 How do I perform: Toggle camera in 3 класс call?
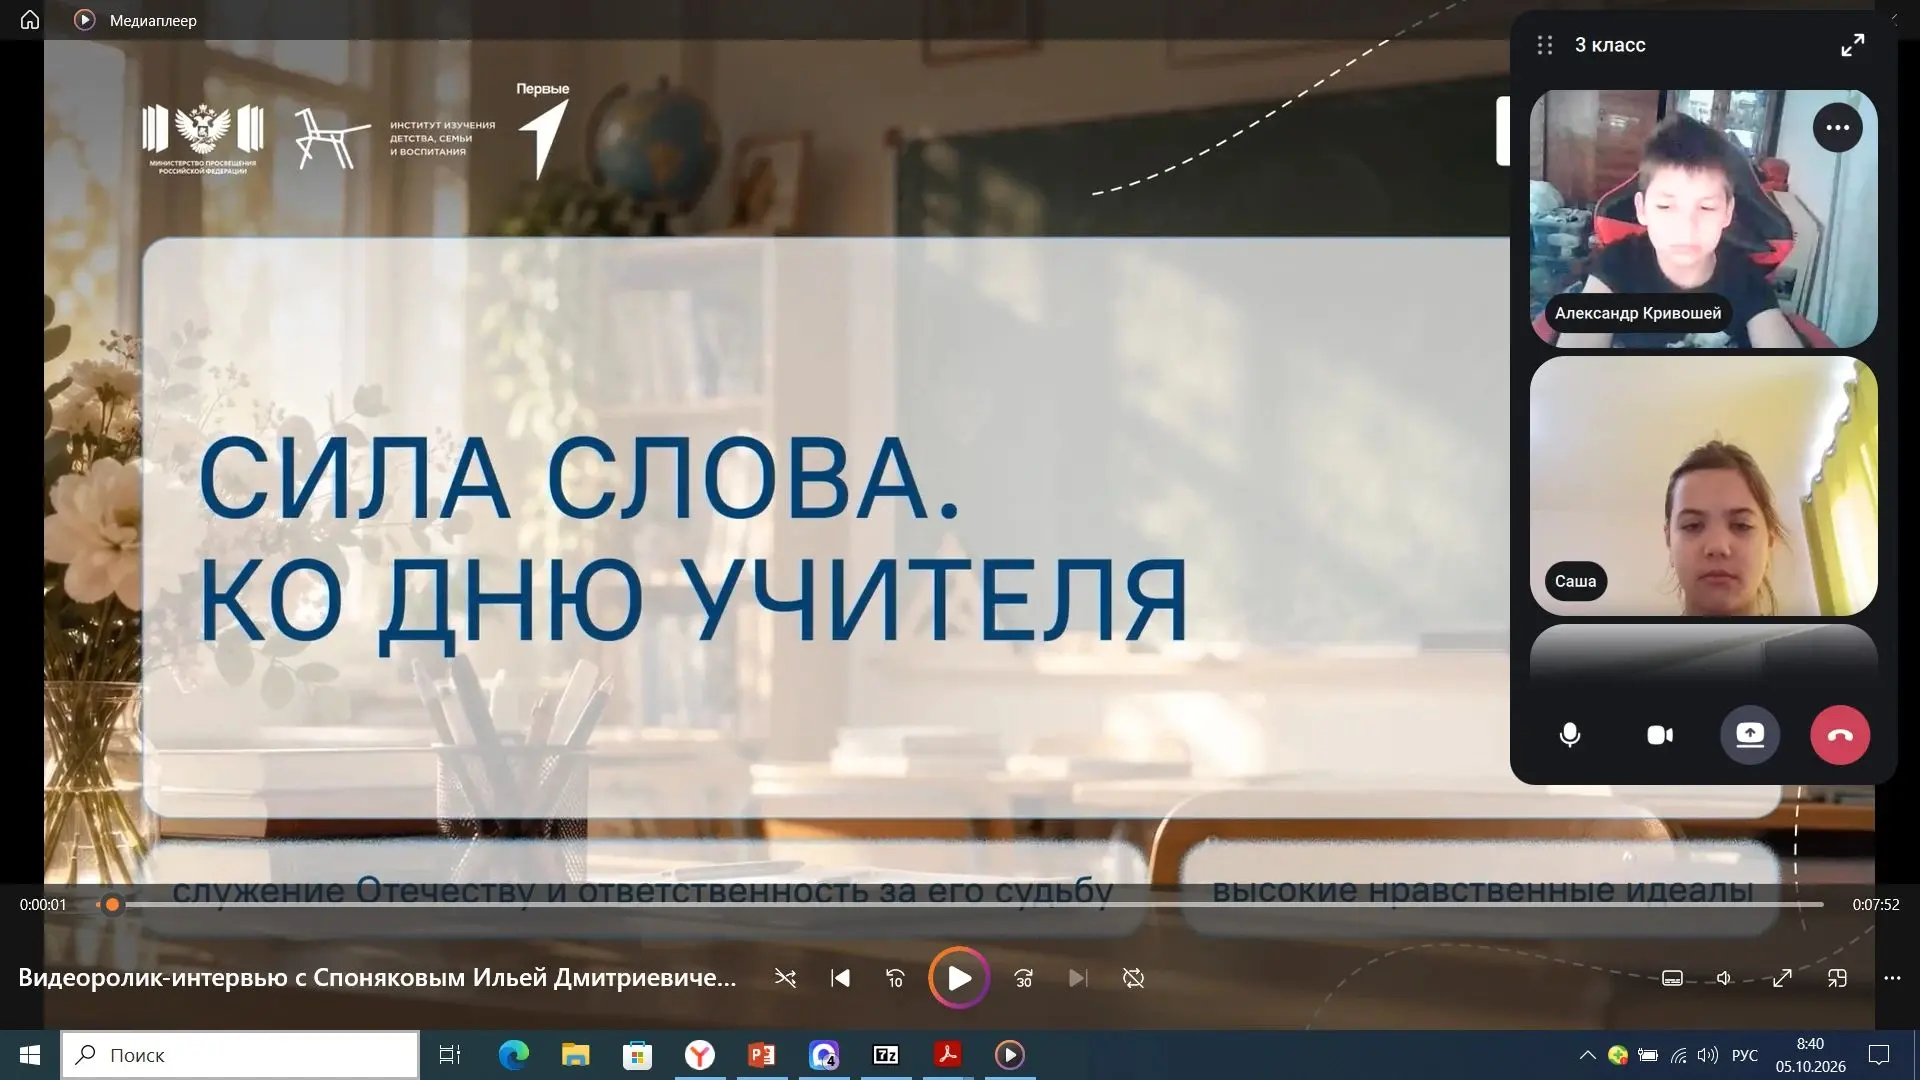[x=1660, y=735]
